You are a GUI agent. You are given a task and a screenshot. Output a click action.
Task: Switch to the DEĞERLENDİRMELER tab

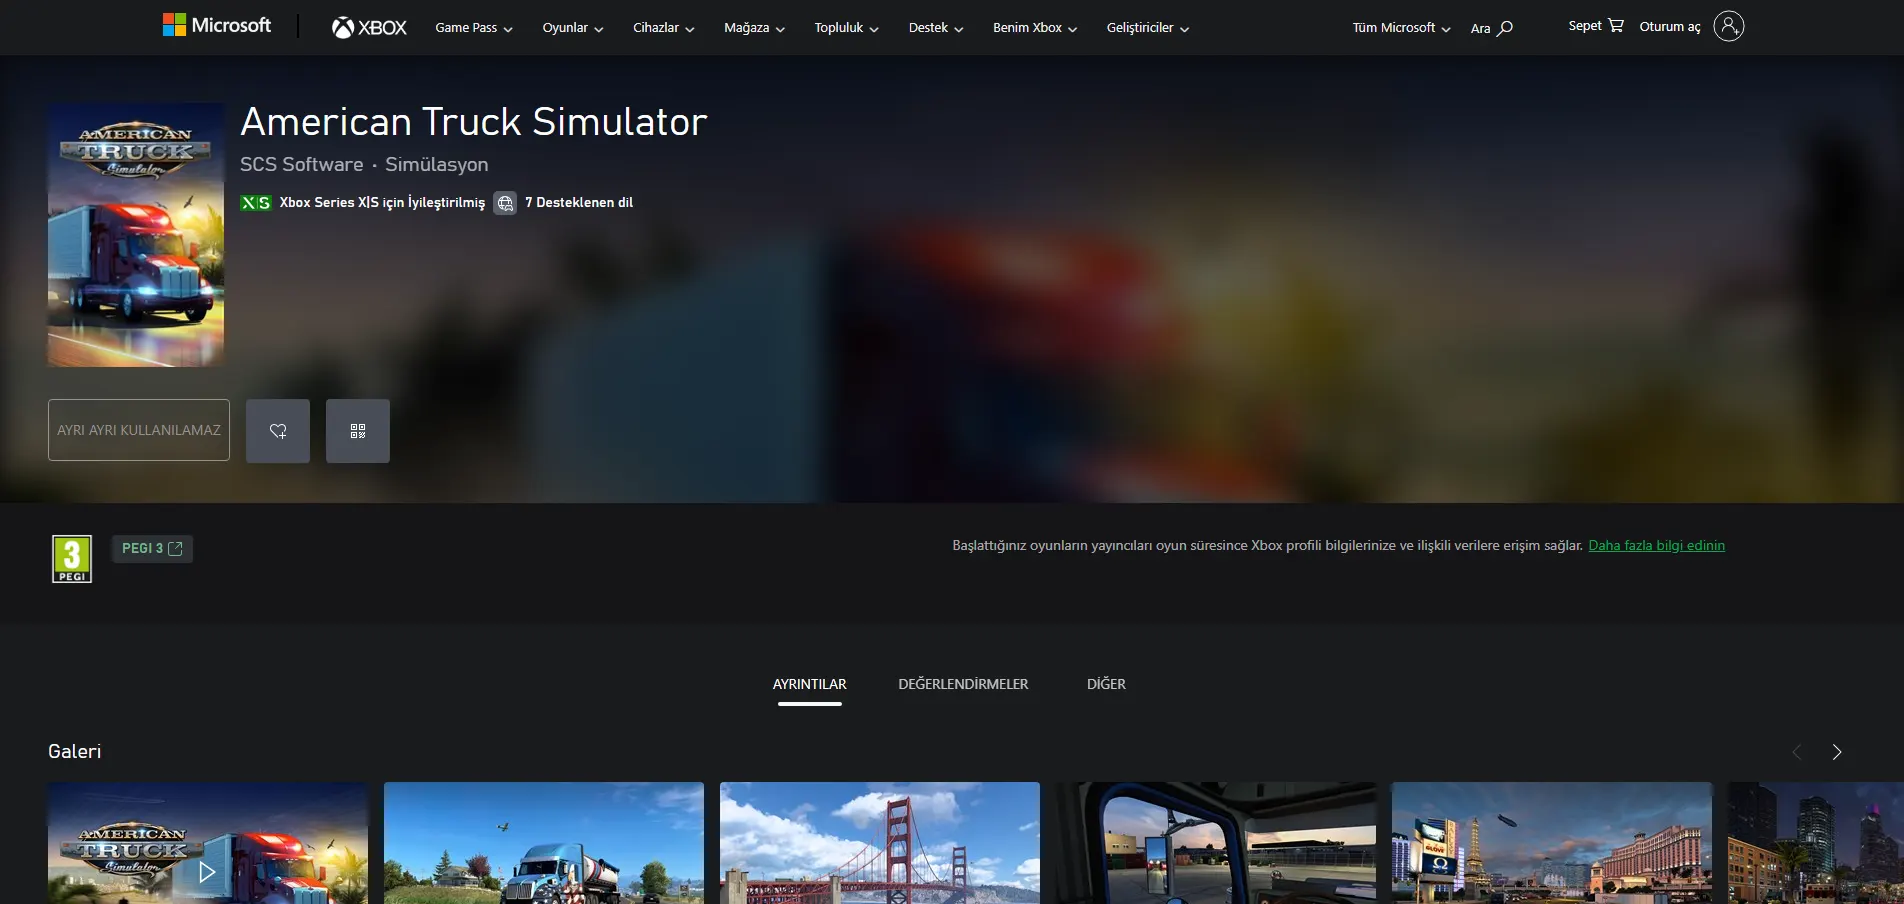963,684
